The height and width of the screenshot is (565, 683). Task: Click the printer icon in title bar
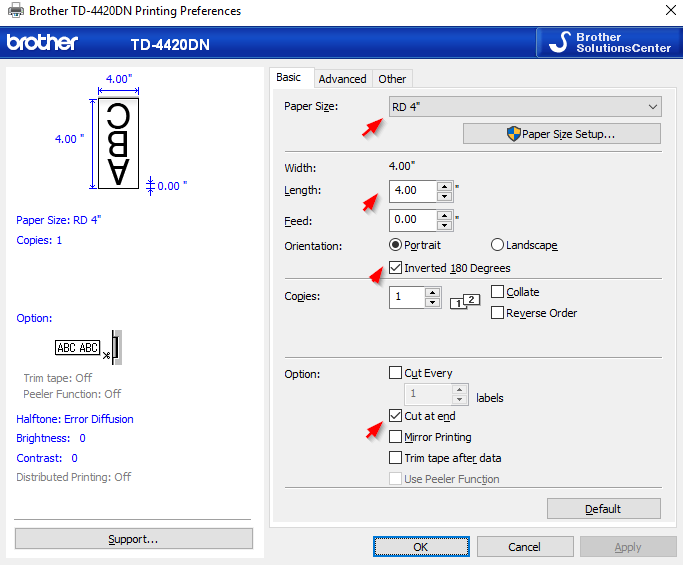point(16,10)
